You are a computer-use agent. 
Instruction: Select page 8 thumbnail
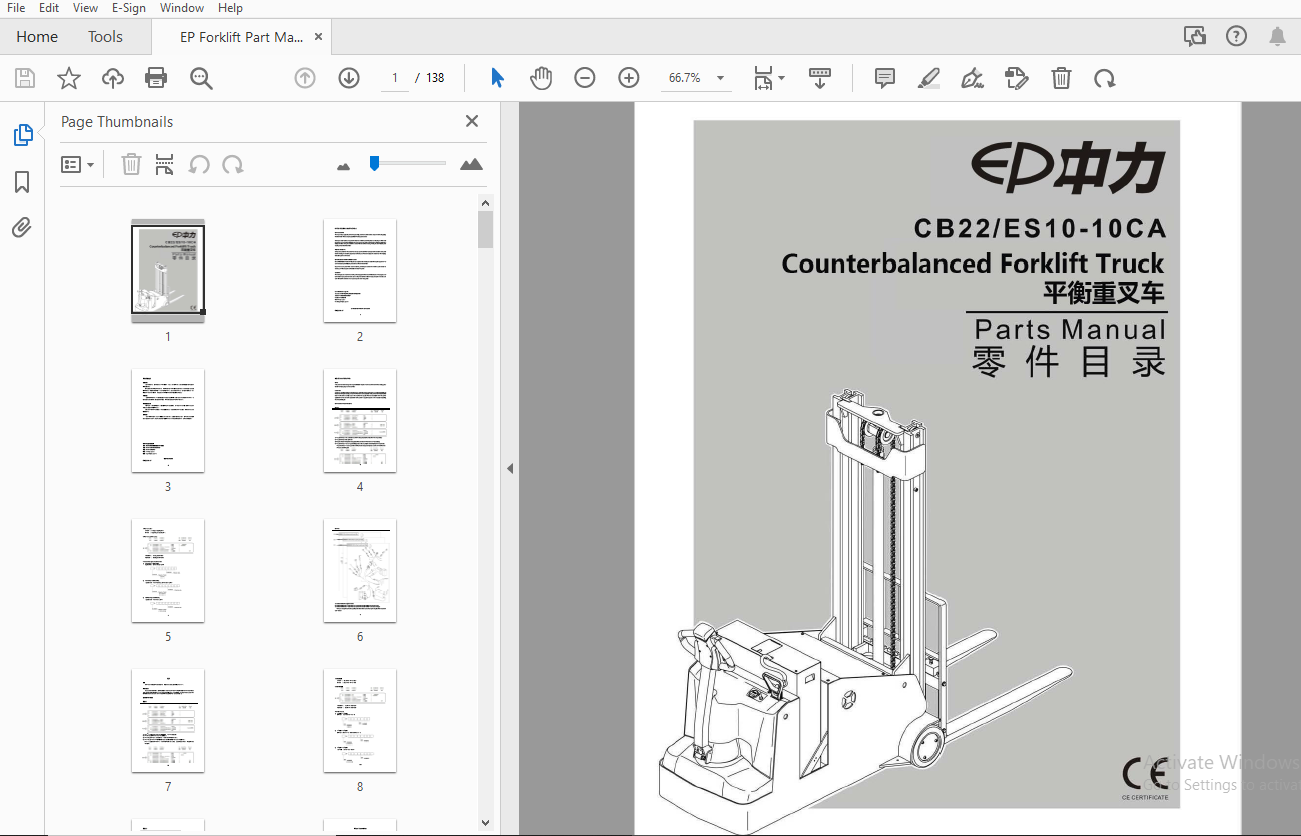coord(360,721)
